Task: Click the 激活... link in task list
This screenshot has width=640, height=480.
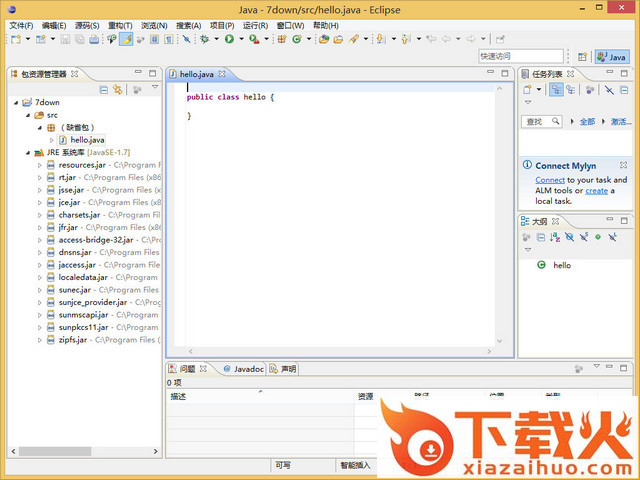Action: tap(621, 122)
